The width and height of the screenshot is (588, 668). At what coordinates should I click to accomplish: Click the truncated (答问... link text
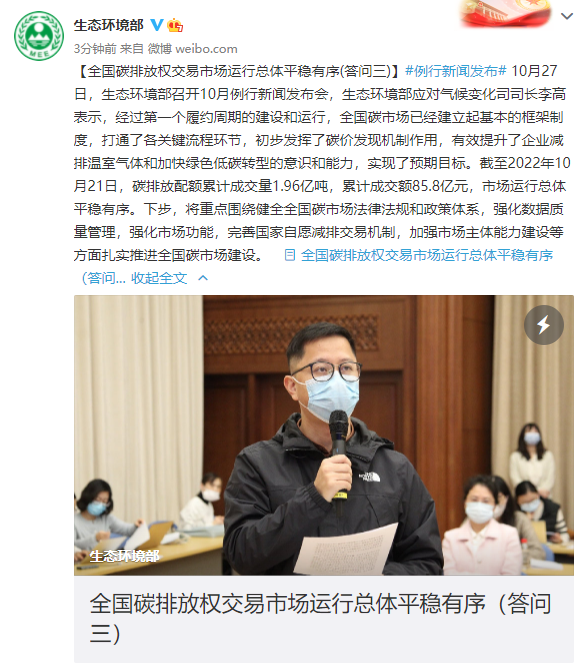point(103,278)
